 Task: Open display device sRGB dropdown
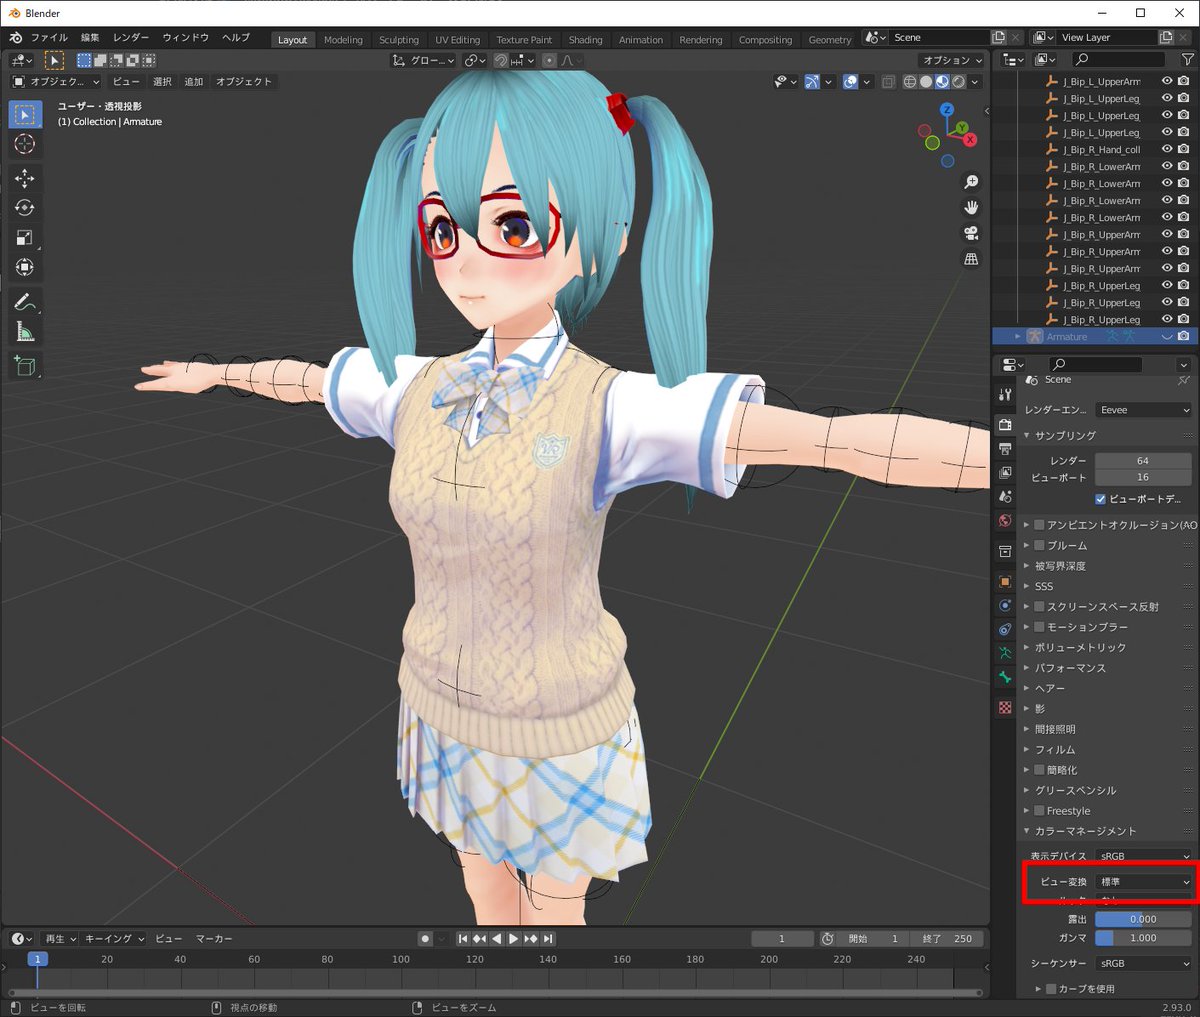[x=1143, y=856]
